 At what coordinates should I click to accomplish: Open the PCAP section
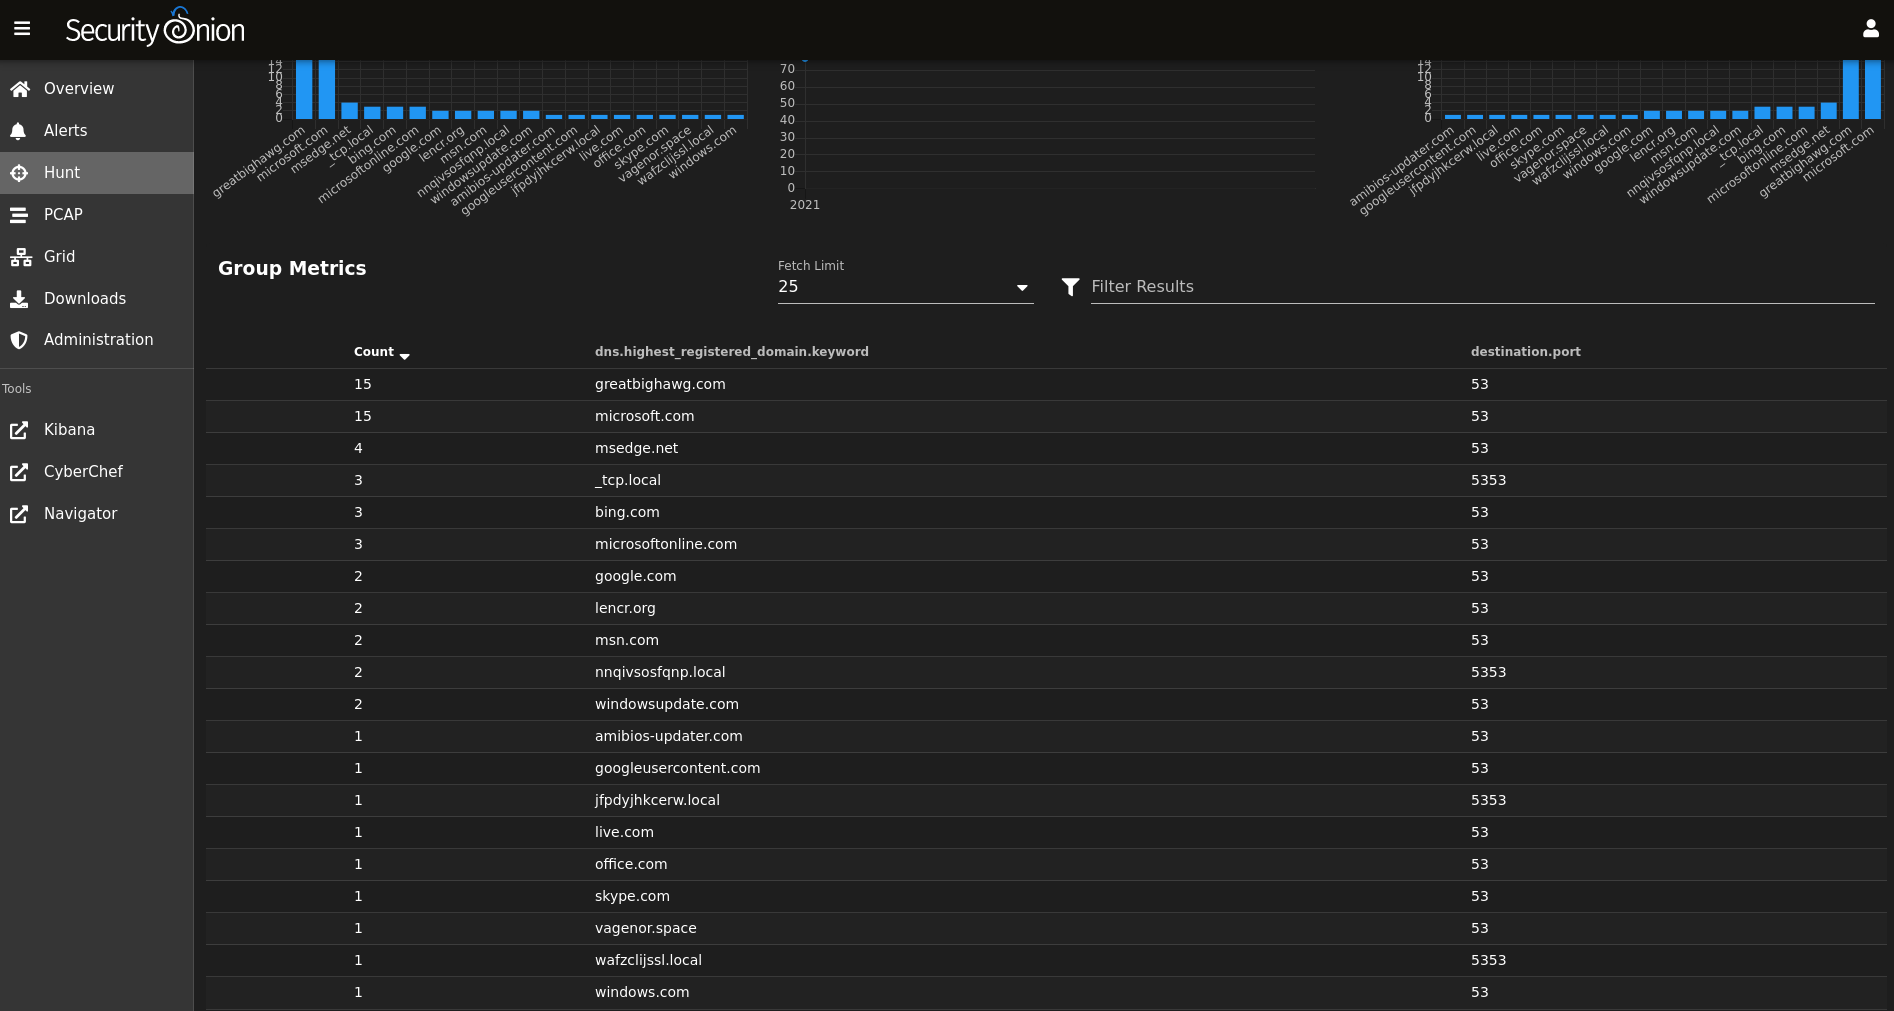97,215
